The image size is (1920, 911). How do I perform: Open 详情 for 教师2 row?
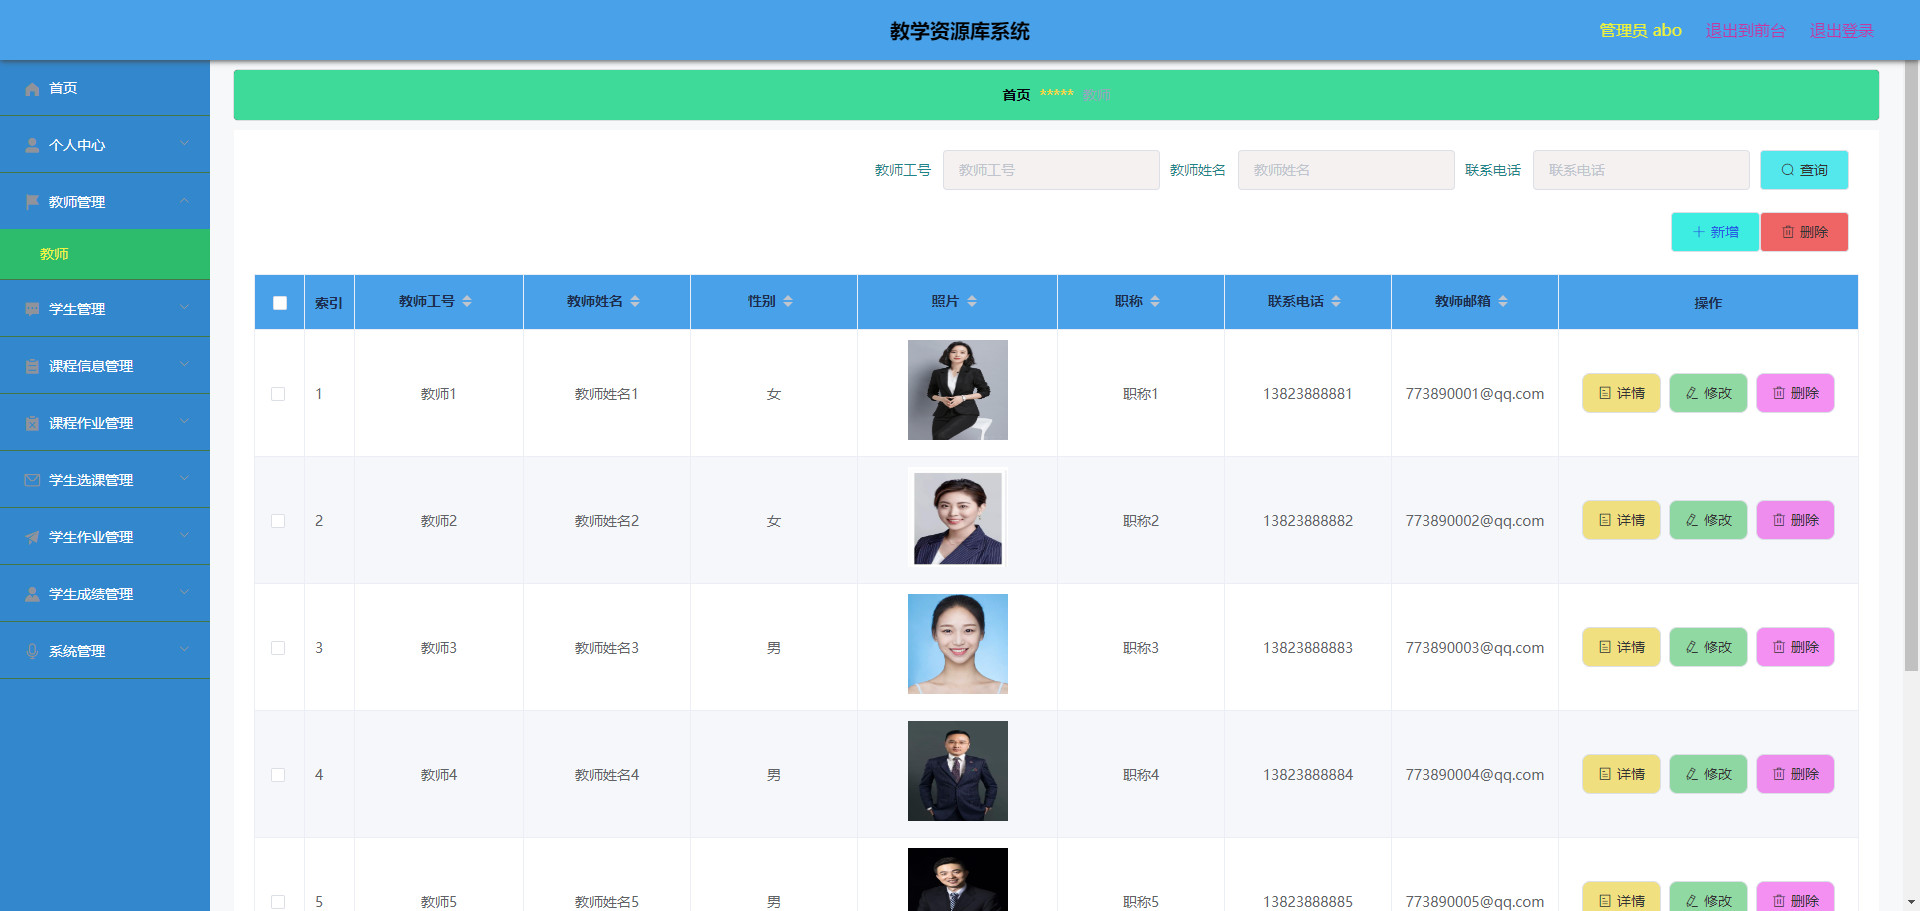coord(1621,520)
